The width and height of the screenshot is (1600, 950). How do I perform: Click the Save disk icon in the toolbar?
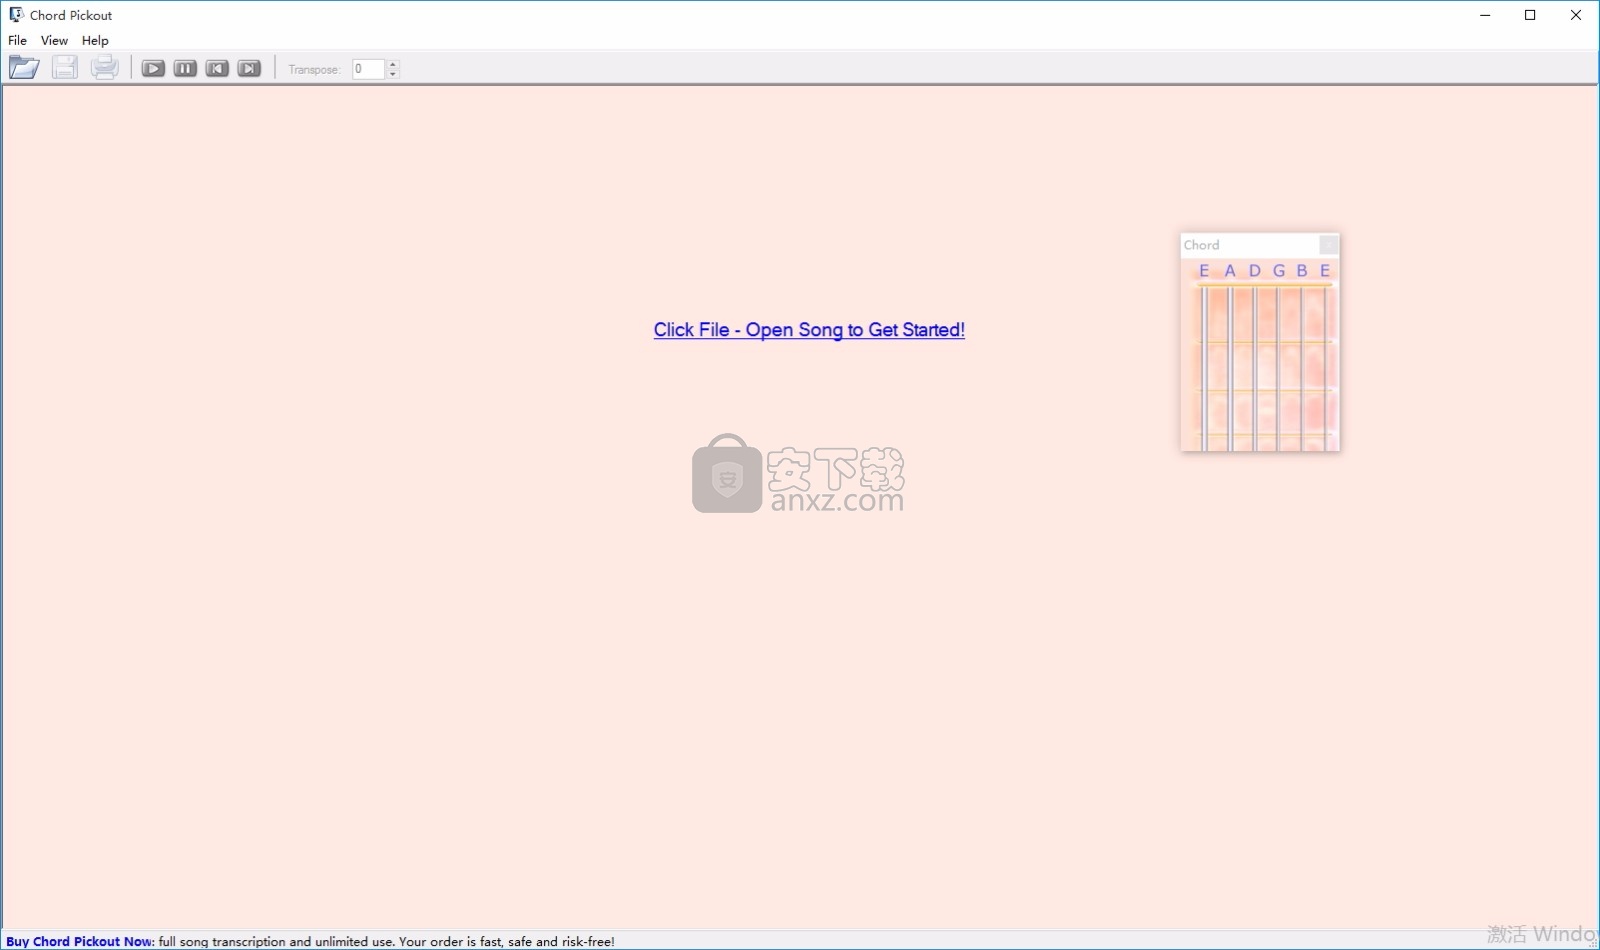click(x=65, y=68)
